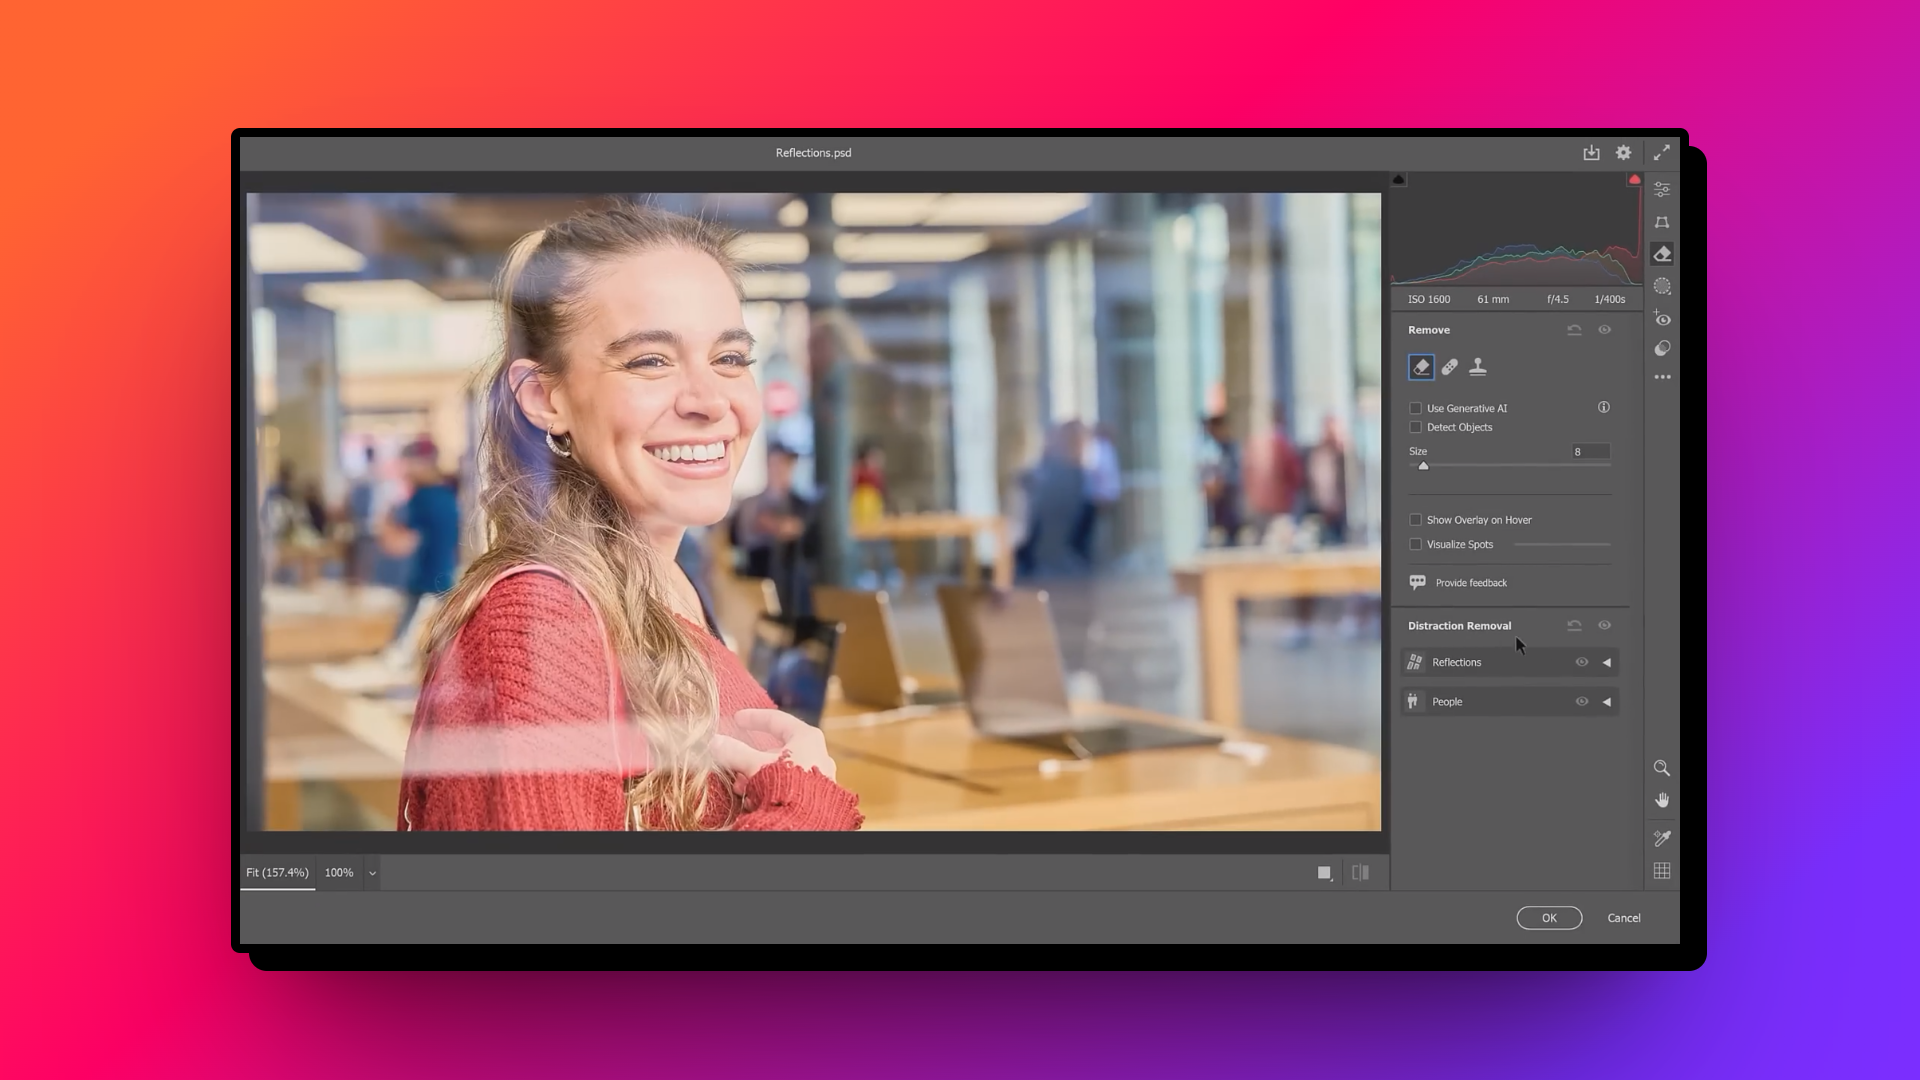Open the zoom level dropdown
This screenshot has width=1920, height=1080.
tap(371, 872)
